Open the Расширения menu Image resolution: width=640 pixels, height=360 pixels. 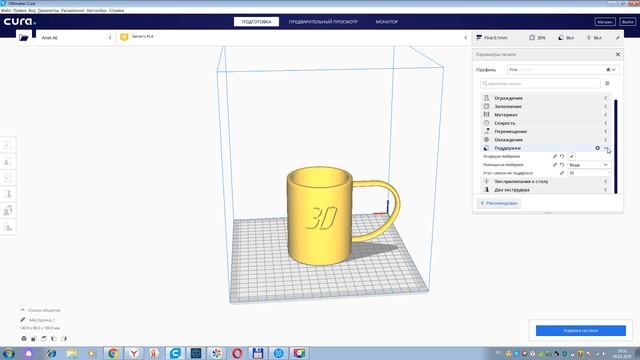(x=72, y=10)
